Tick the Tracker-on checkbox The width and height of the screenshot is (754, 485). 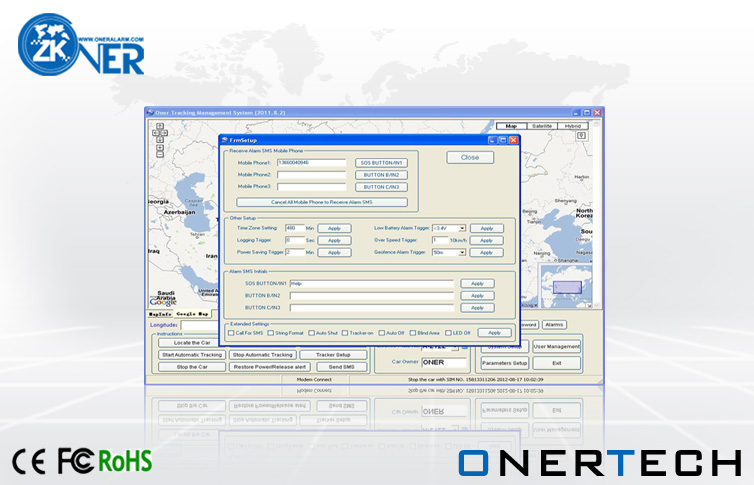tap(345, 333)
